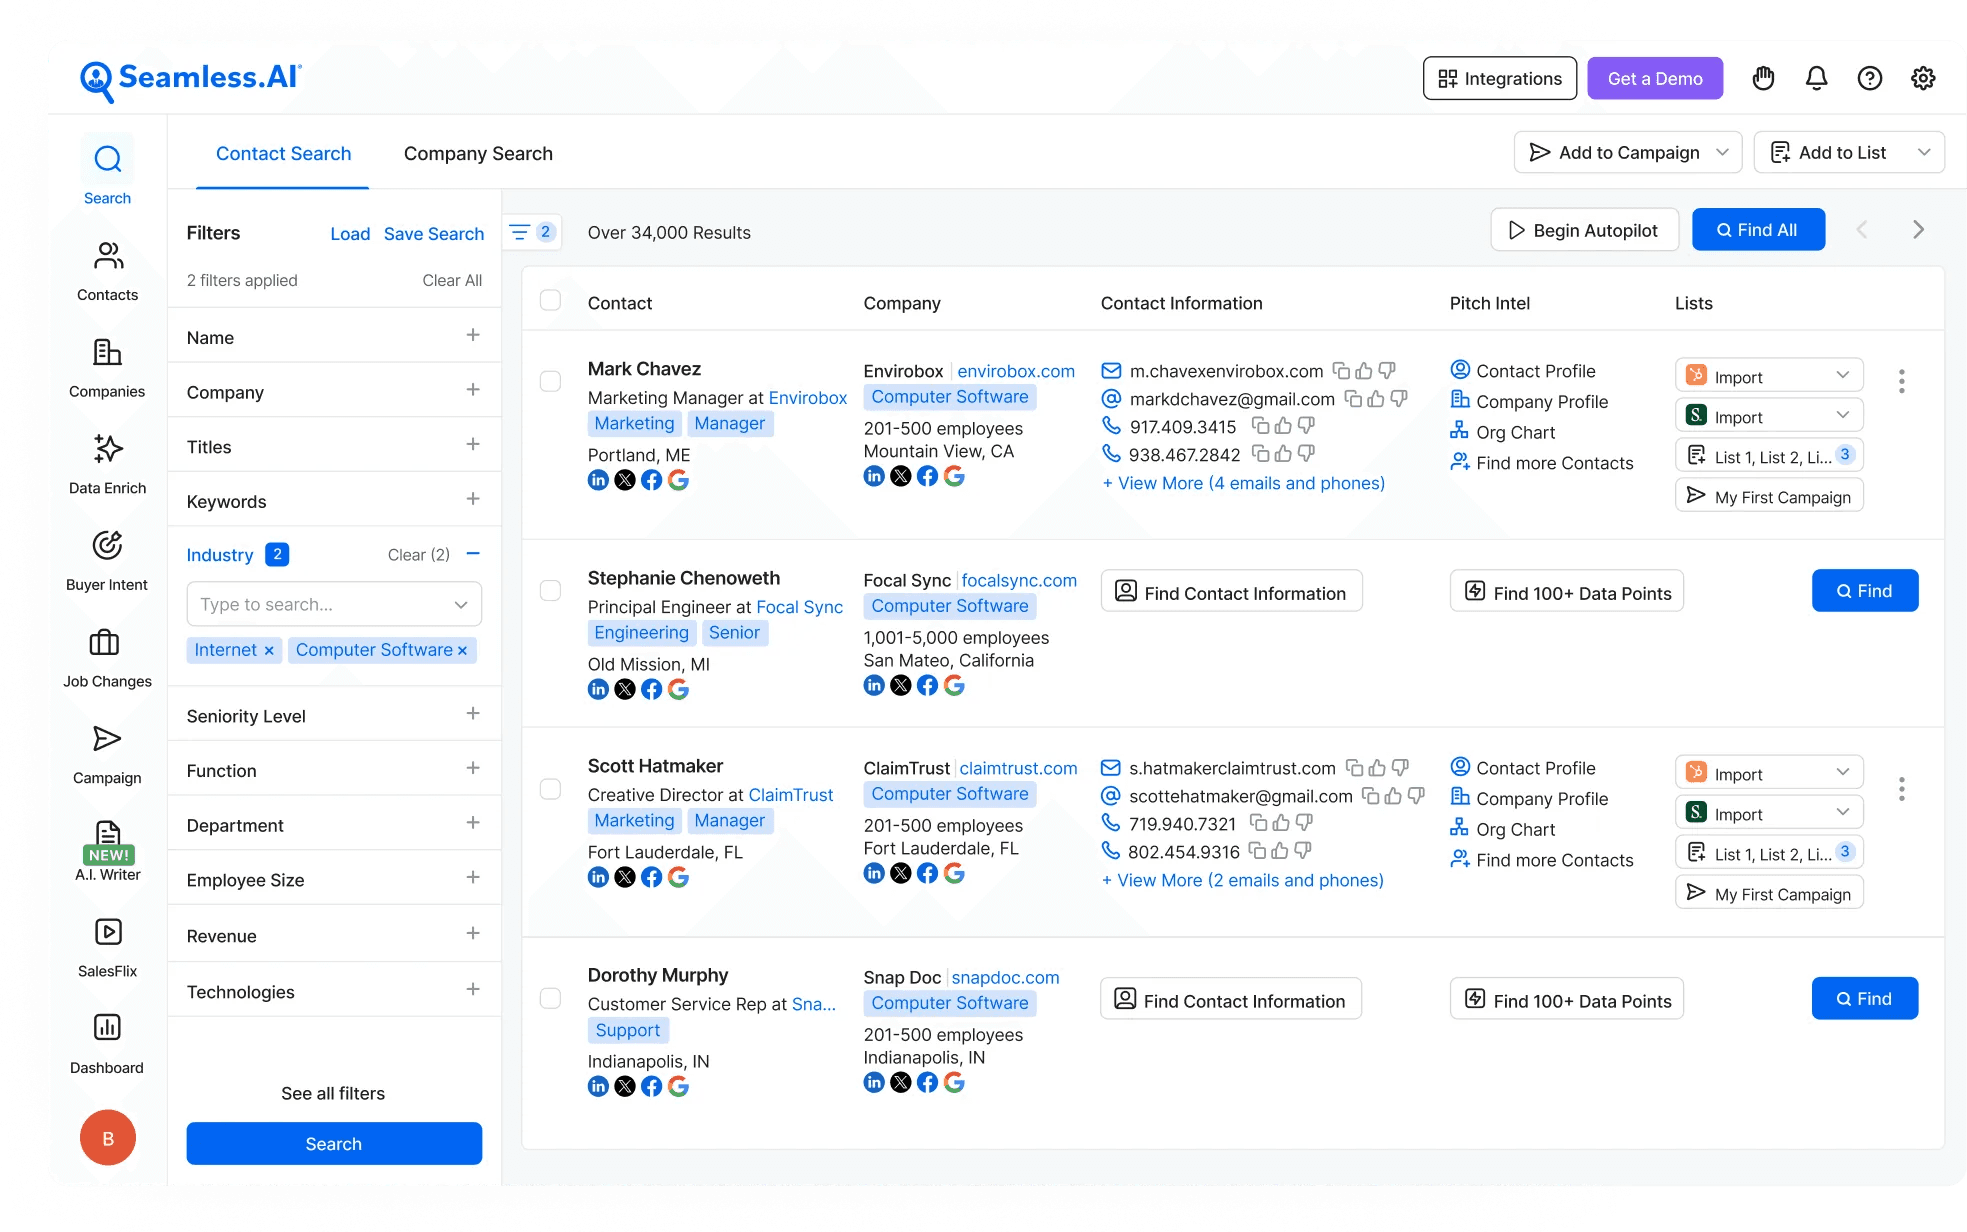The height and width of the screenshot is (1232, 1967).
Task: Thumbs up m.chavexenvirobox.com email
Action: [1364, 371]
